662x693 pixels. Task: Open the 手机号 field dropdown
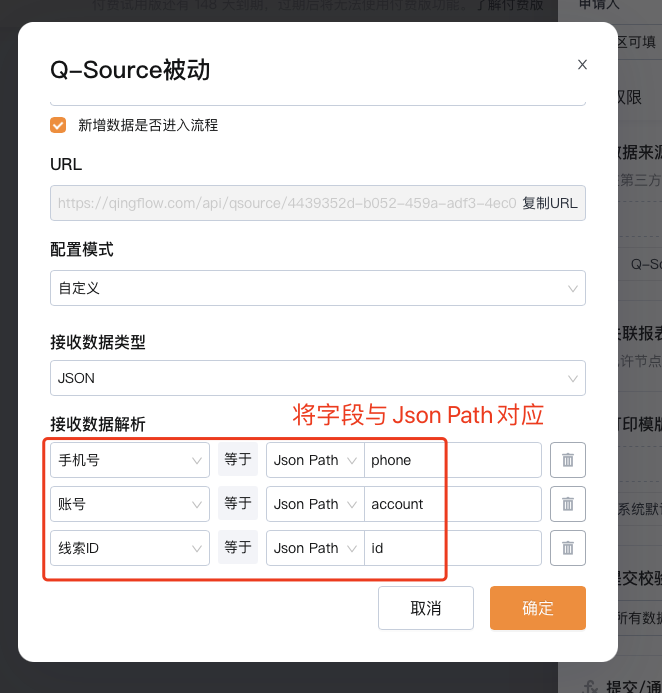[130, 460]
